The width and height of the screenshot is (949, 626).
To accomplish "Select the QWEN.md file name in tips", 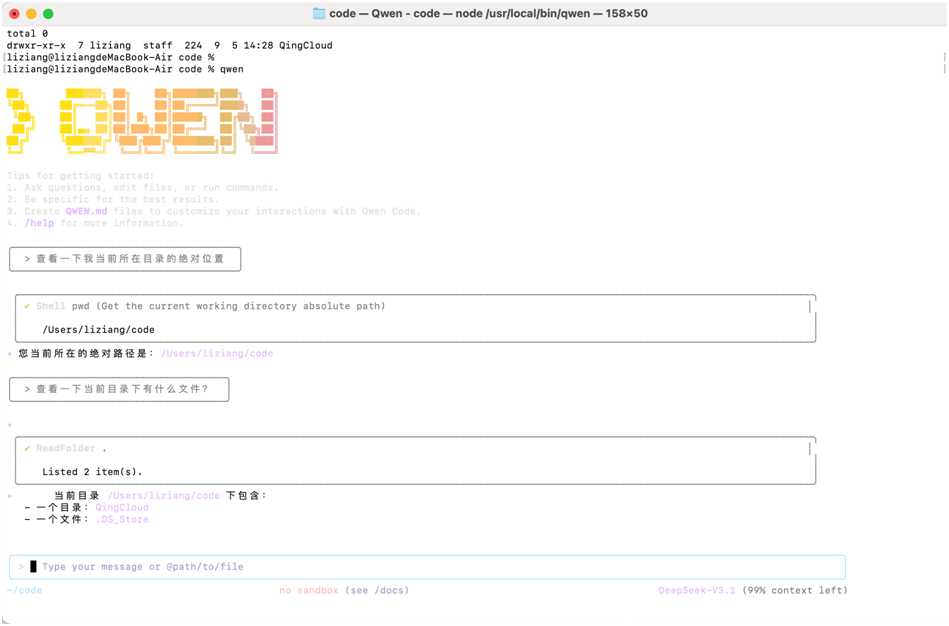I will click(87, 211).
